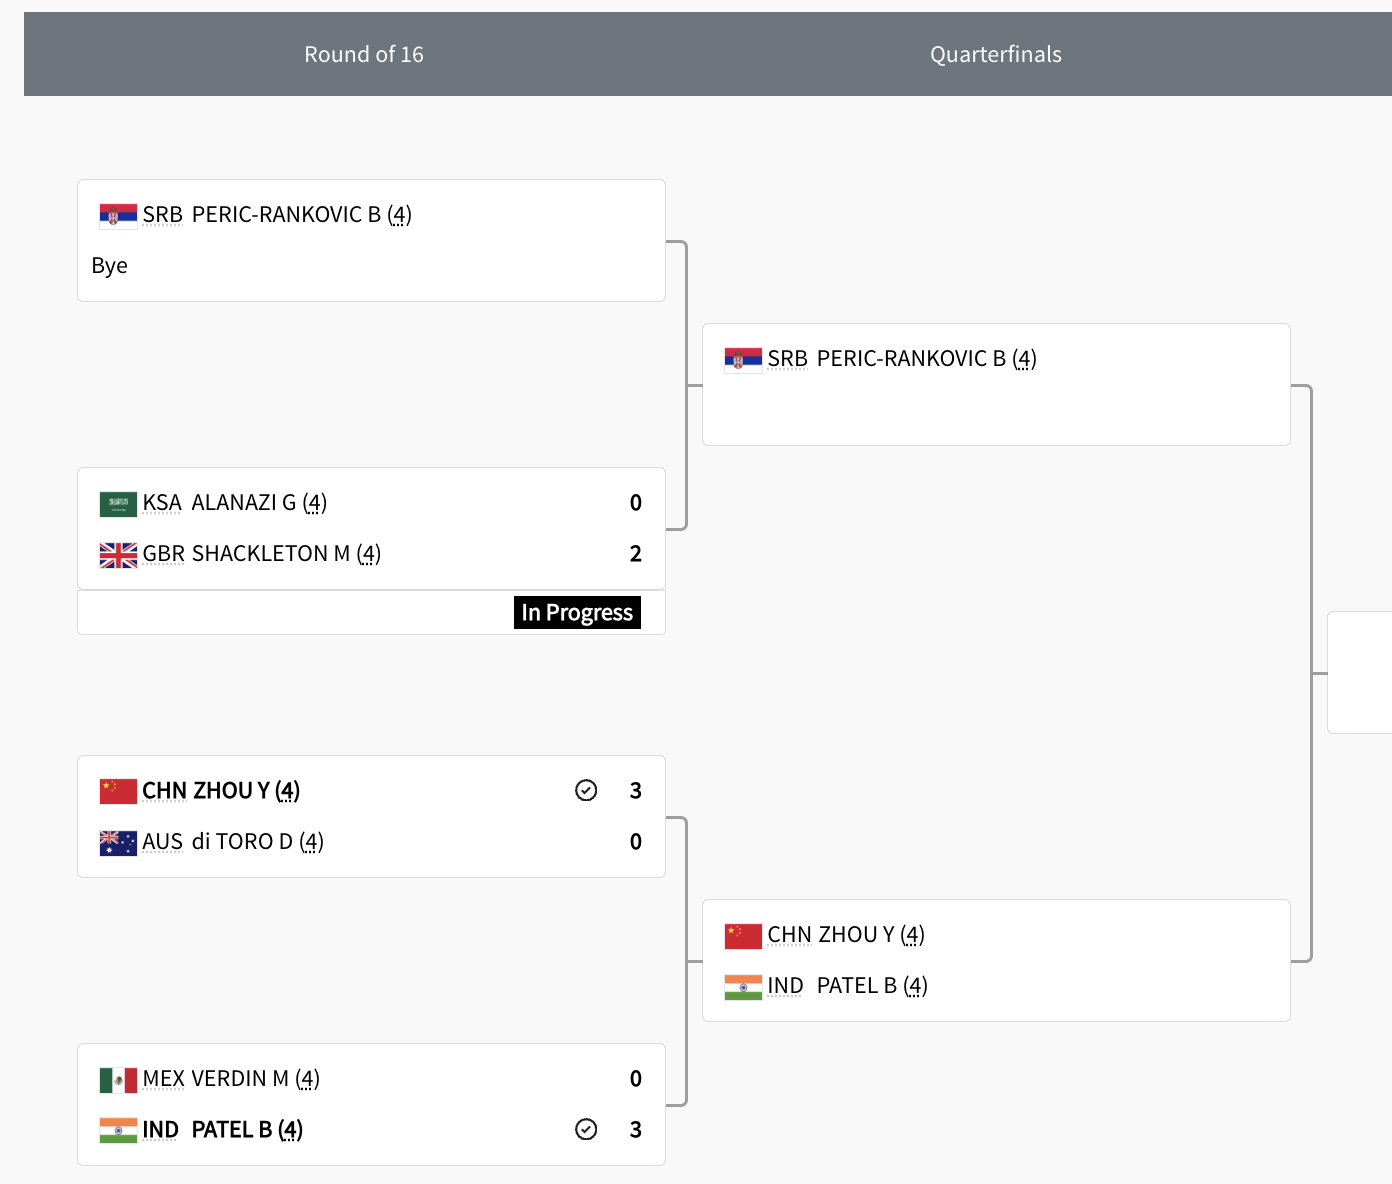Click the Great Britain flag icon

118,554
